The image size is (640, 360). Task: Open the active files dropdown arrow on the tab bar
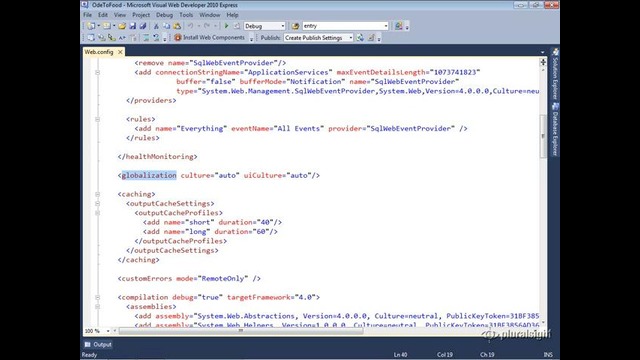(x=542, y=52)
